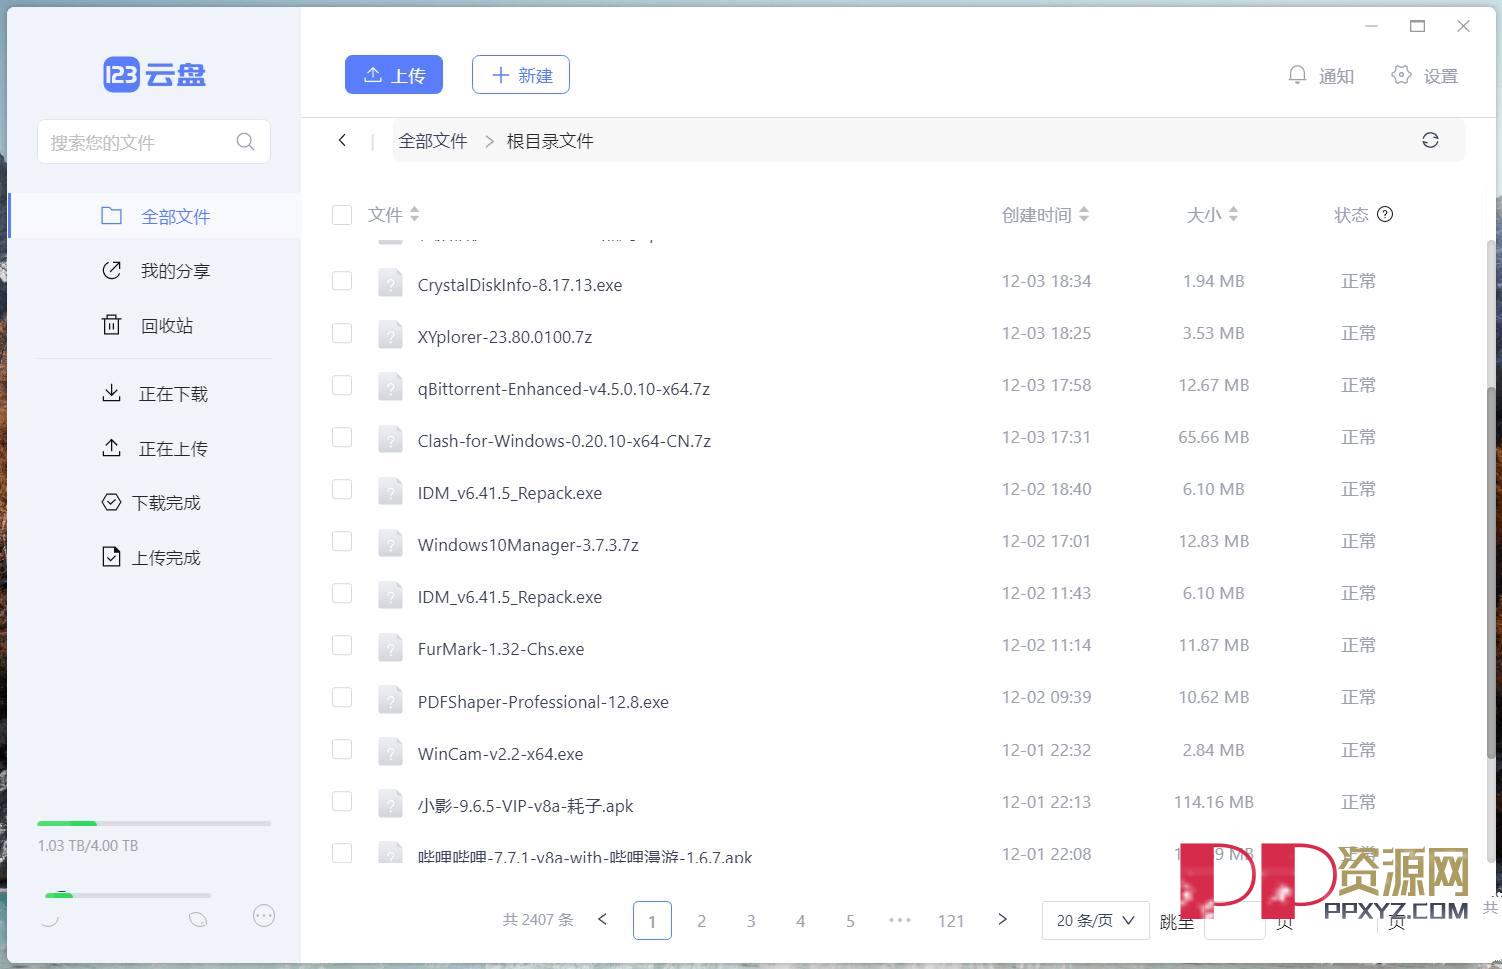Image resolution: width=1502 pixels, height=969 pixels.
Task: Click the magnifier icon in the search box
Action: tap(245, 142)
